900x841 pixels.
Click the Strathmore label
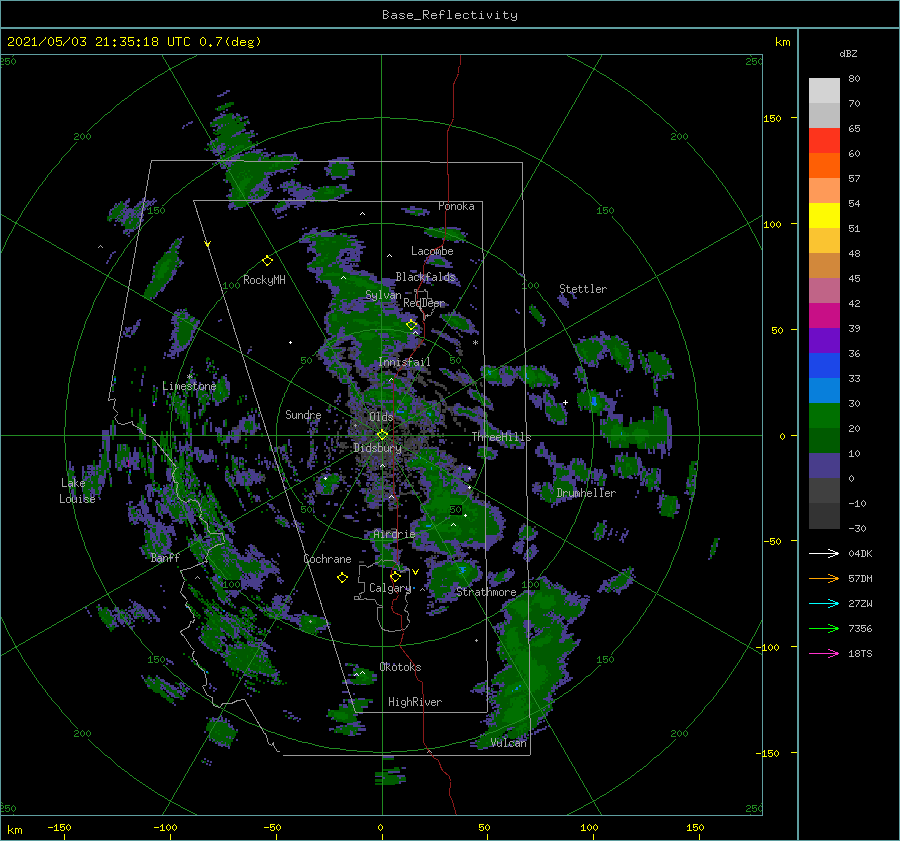point(486,592)
